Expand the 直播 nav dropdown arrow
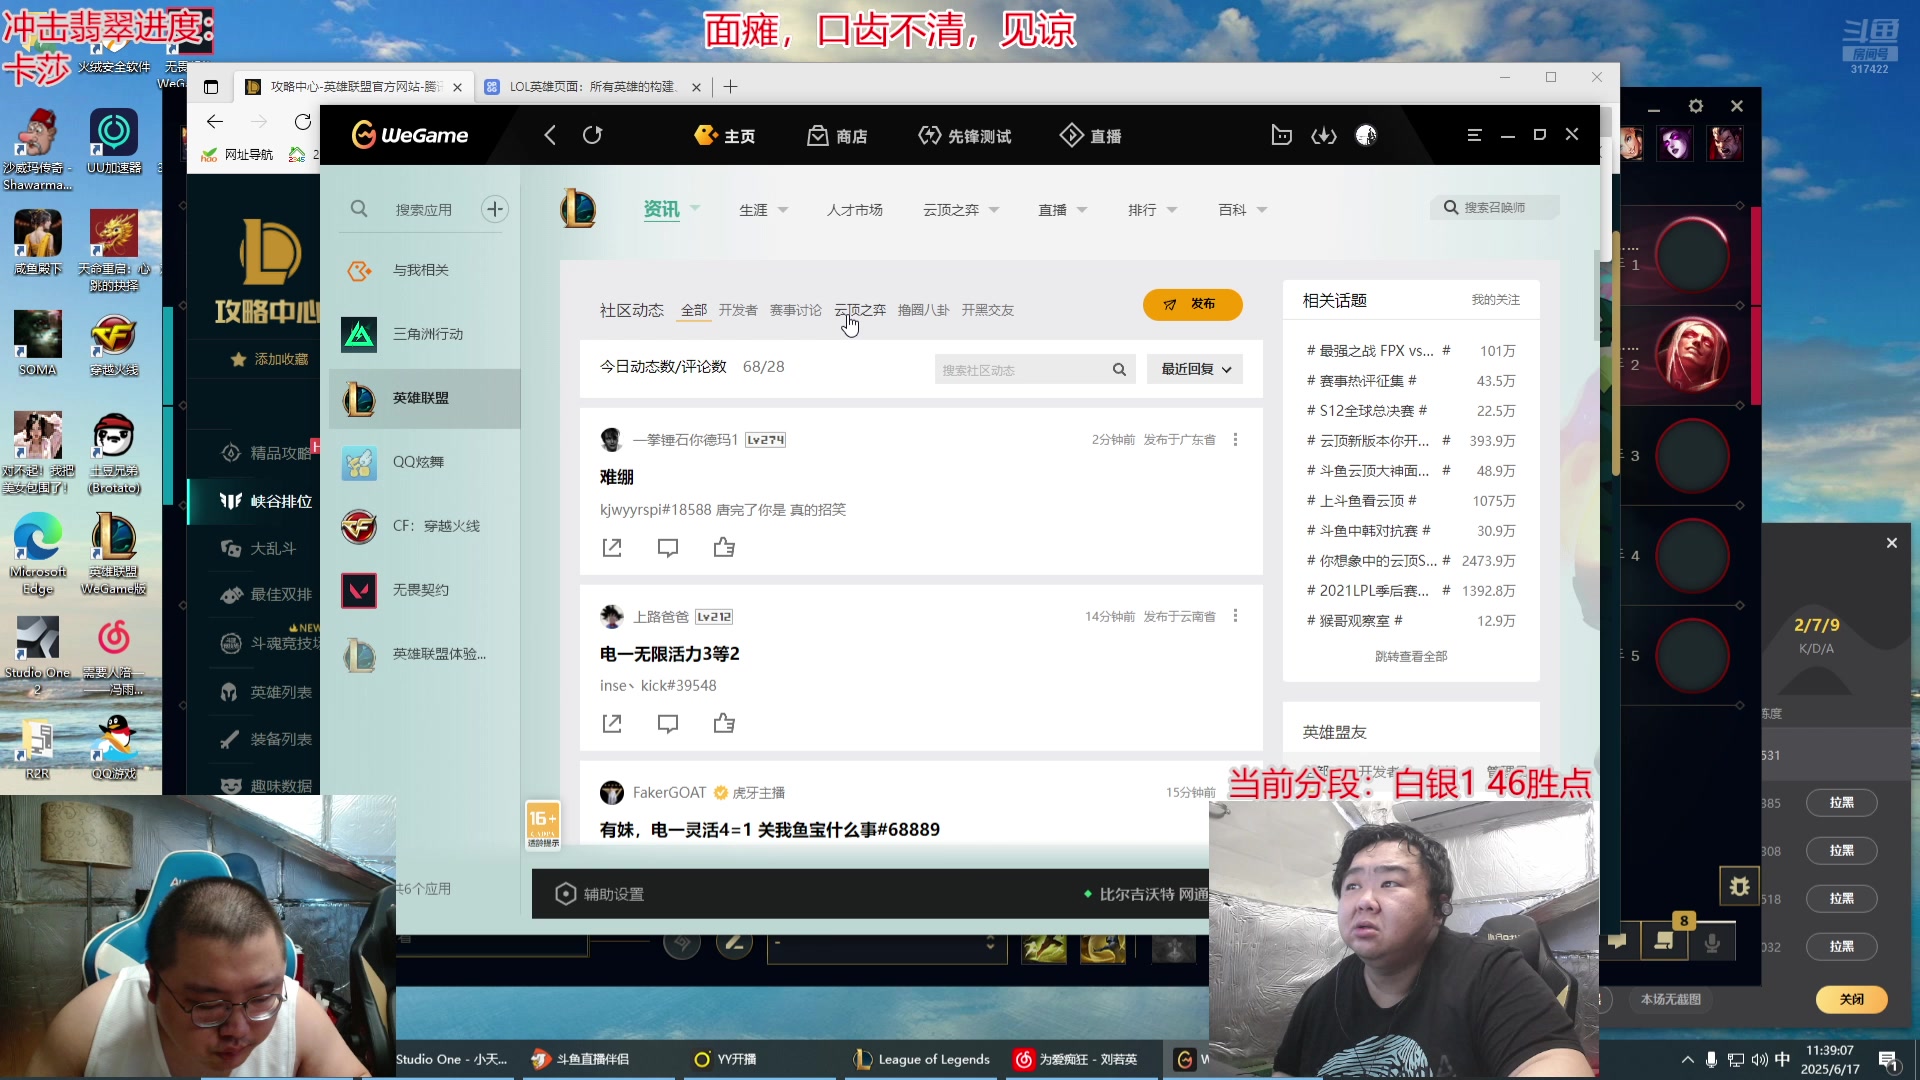The image size is (1920, 1080). (1082, 210)
